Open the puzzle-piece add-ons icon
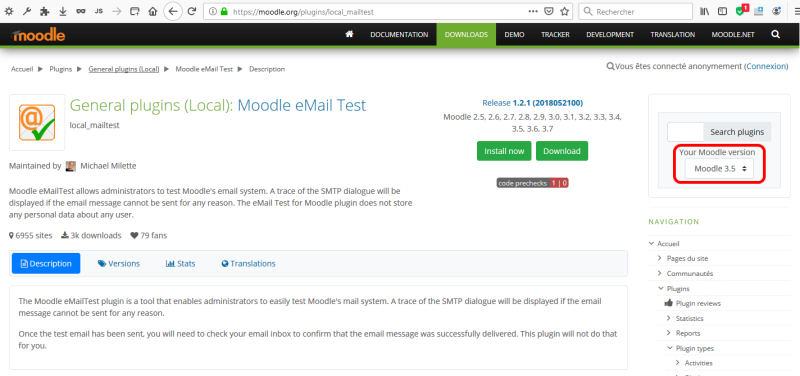The height and width of the screenshot is (376, 800). coord(45,11)
